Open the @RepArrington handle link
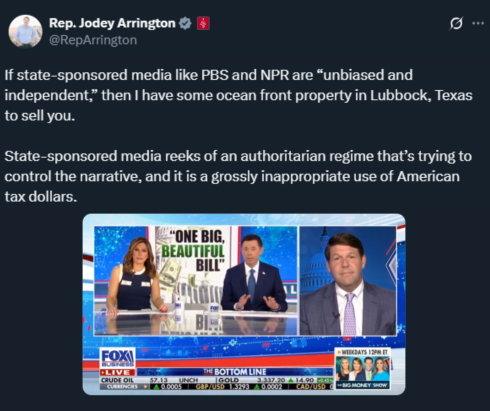This screenshot has width=490, height=411. click(x=93, y=40)
